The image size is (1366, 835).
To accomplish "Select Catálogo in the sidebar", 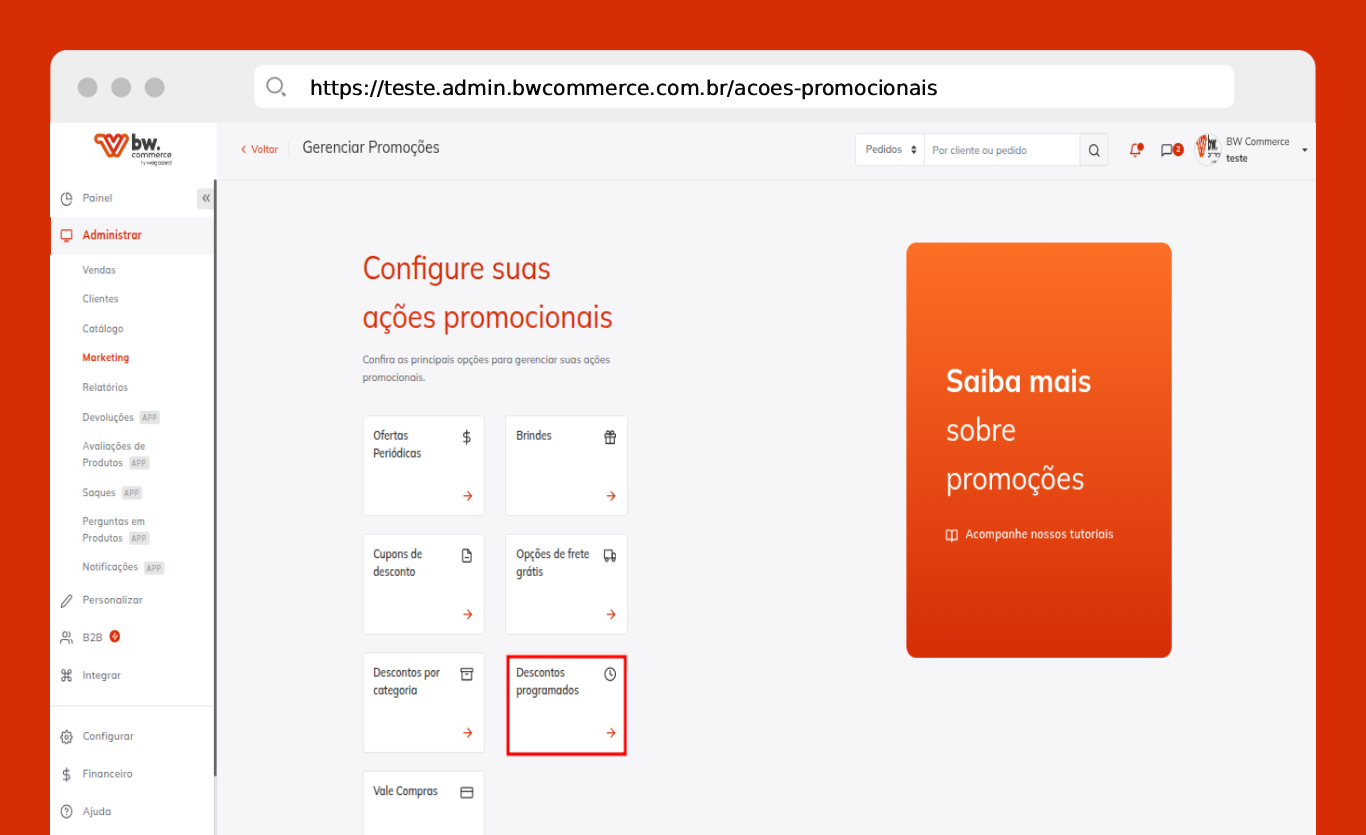I will pyautogui.click(x=103, y=329).
